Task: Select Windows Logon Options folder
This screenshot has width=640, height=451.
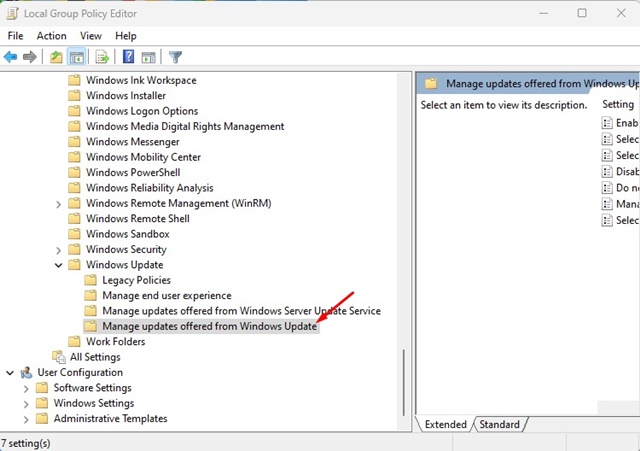Action: coord(142,111)
